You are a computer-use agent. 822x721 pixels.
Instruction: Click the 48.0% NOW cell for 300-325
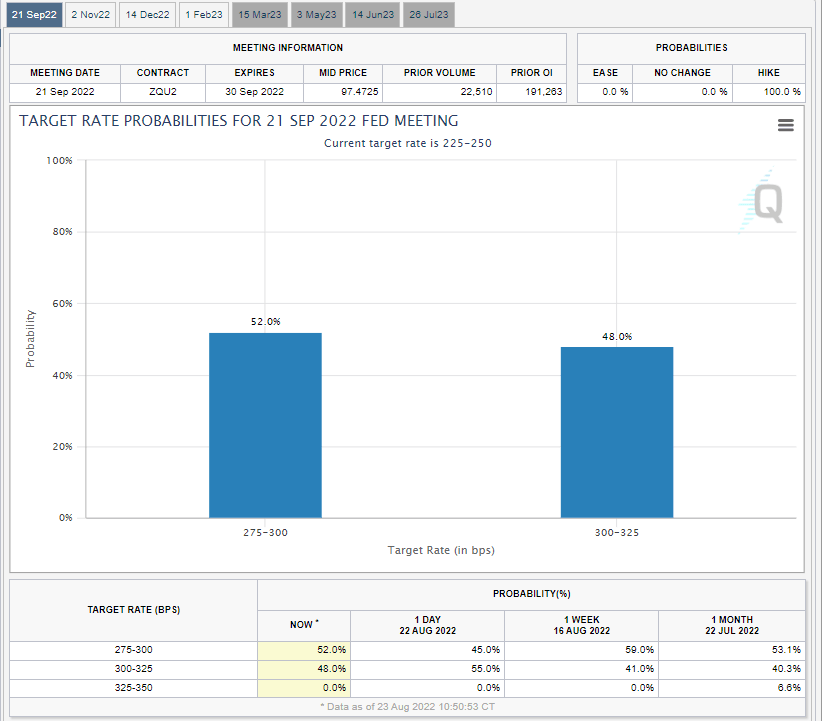coord(304,669)
